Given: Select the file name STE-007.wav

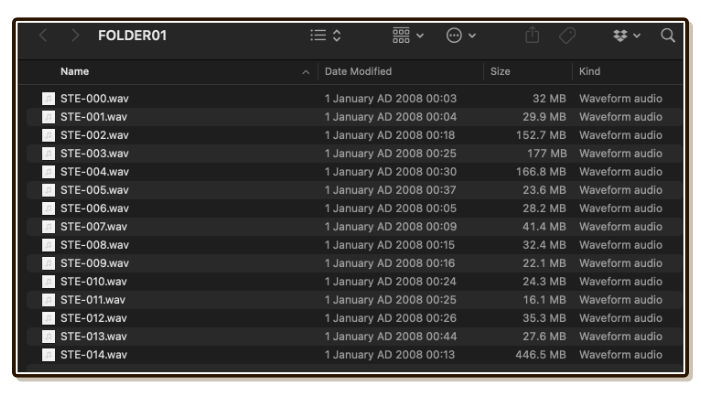Looking at the screenshot, I should click(x=94, y=227).
